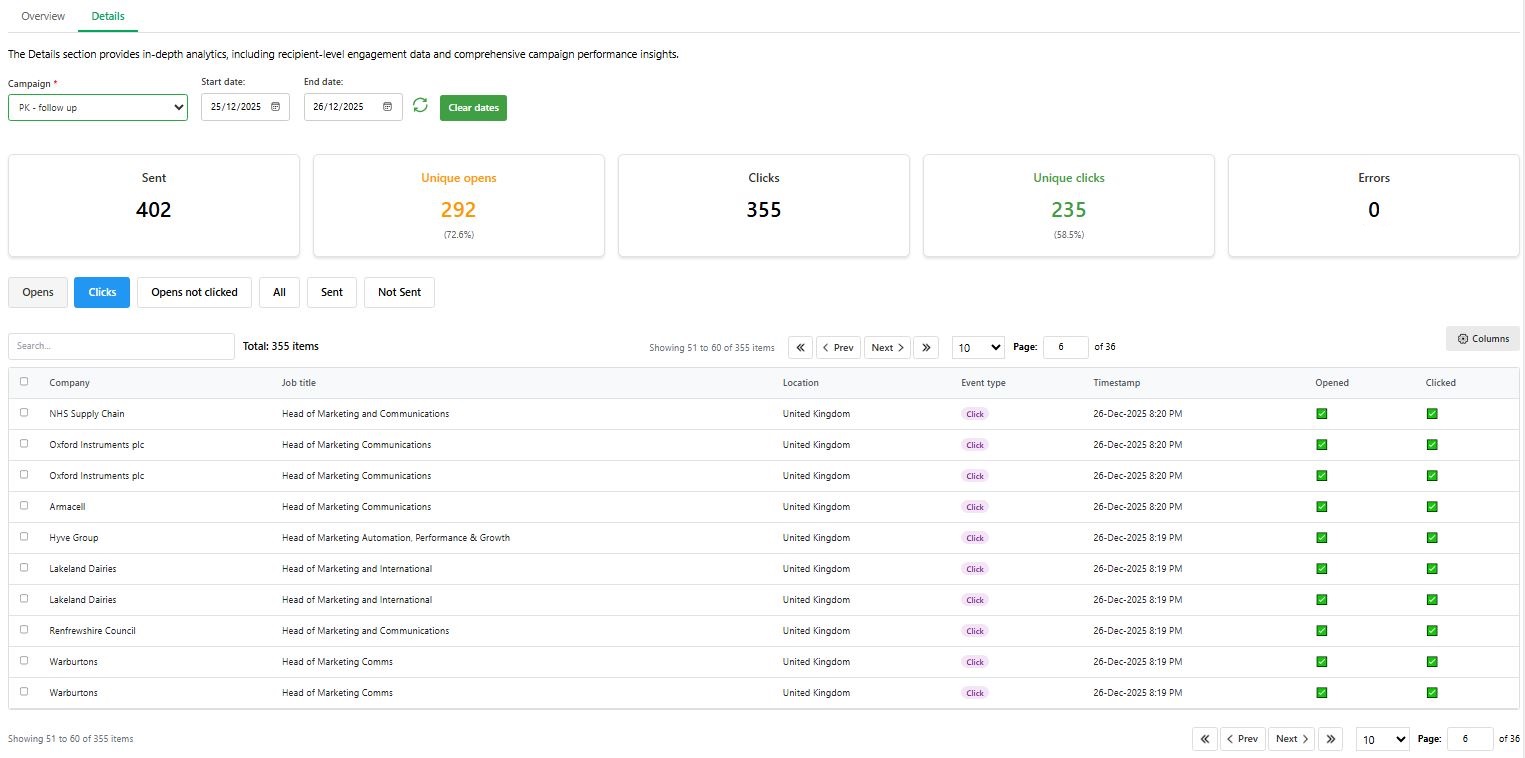
Task: Switch to the Overview tab
Action: pos(43,16)
